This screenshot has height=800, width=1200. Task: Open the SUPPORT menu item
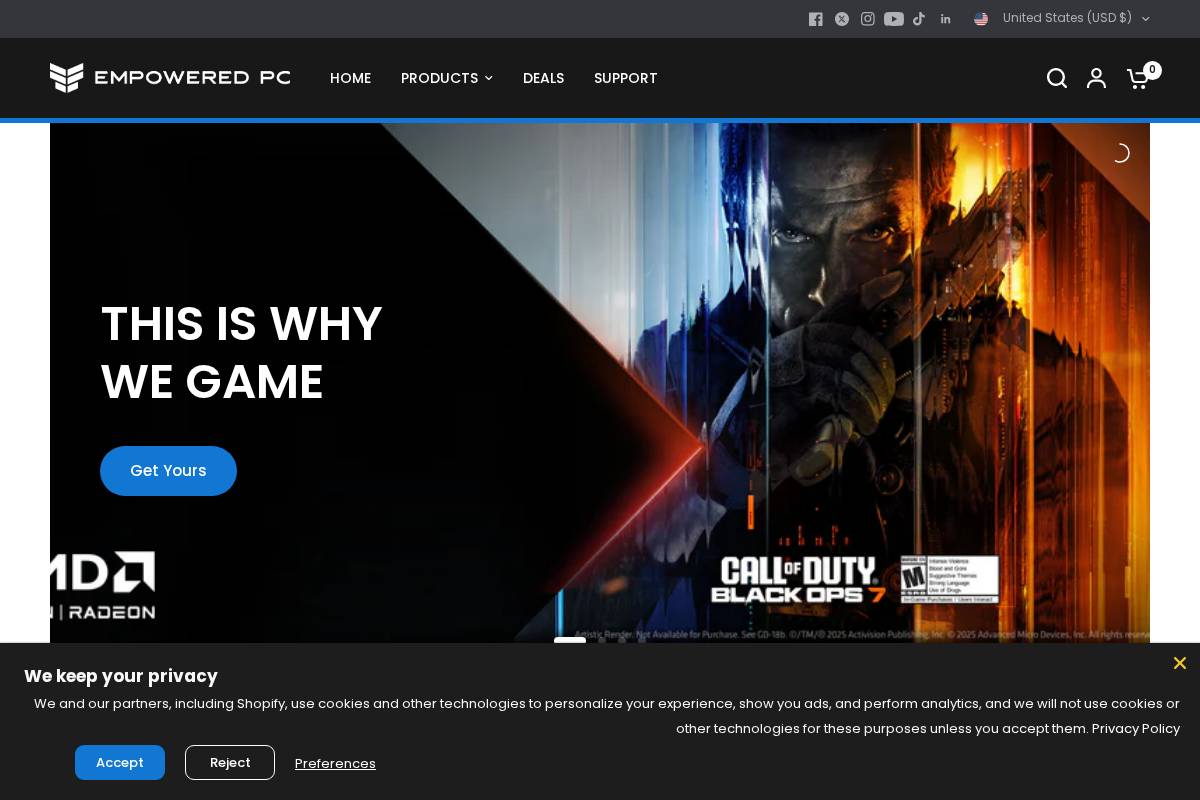pos(625,78)
